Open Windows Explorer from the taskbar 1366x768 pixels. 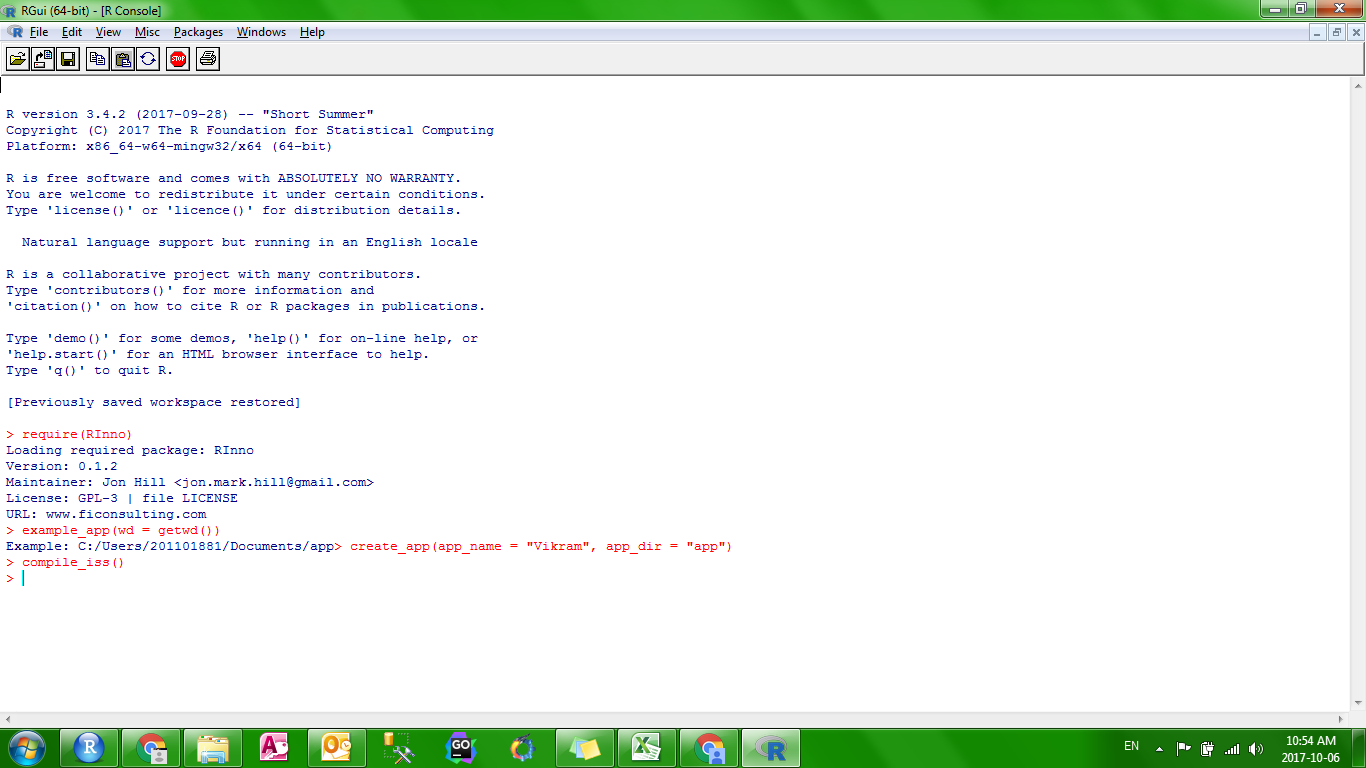click(213, 748)
